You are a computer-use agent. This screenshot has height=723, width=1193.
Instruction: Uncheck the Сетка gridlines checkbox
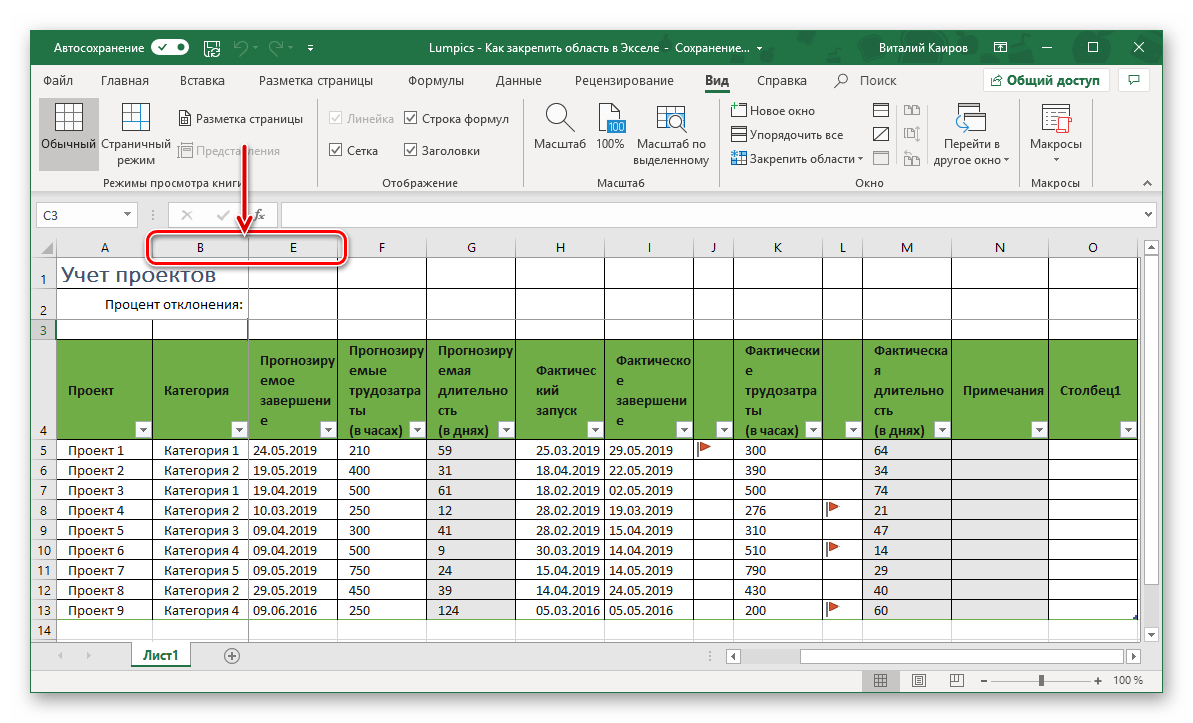point(336,151)
